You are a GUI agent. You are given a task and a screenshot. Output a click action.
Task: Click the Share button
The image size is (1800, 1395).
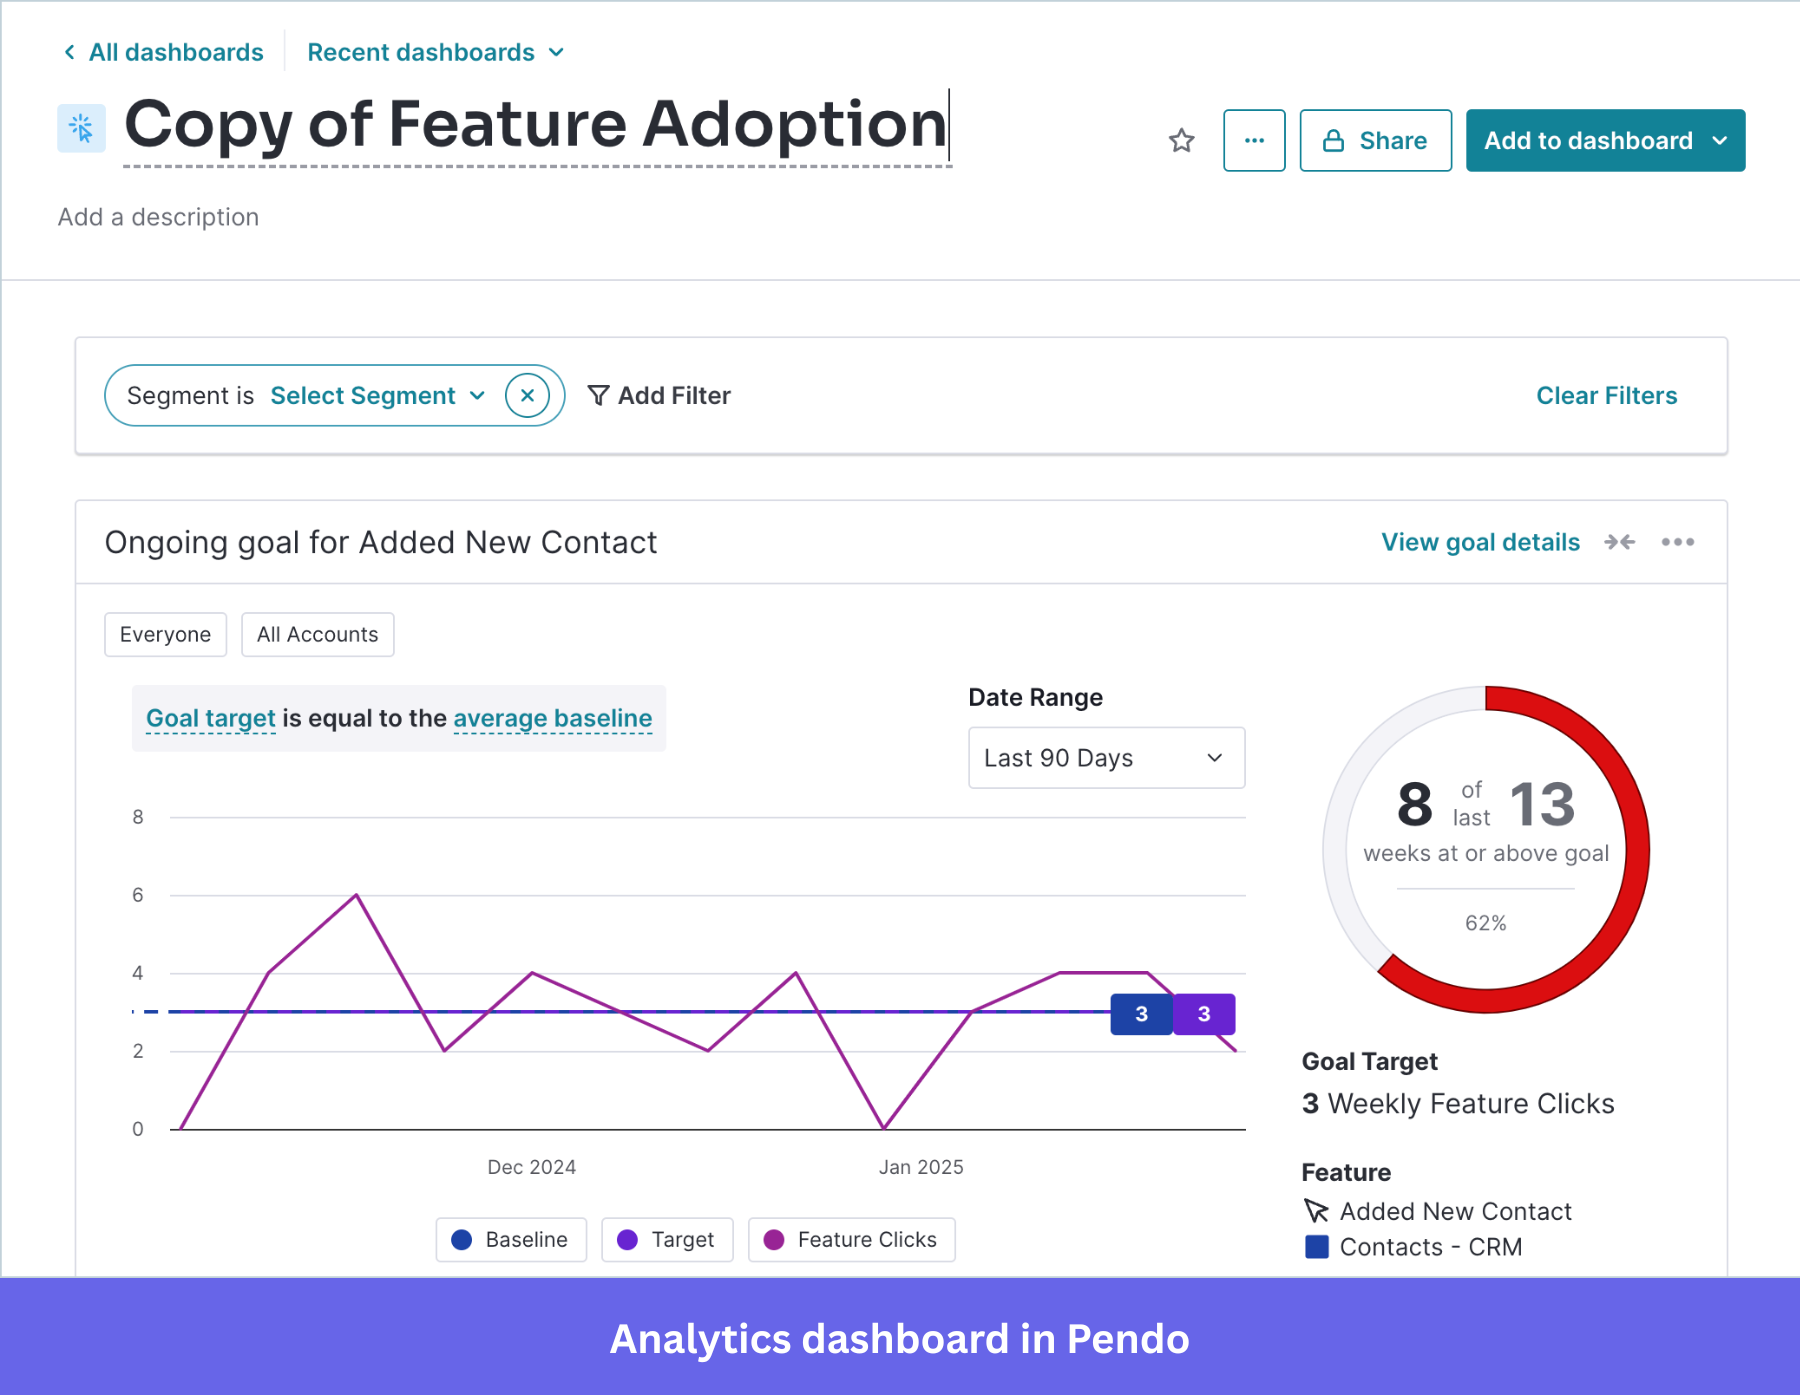click(1375, 141)
